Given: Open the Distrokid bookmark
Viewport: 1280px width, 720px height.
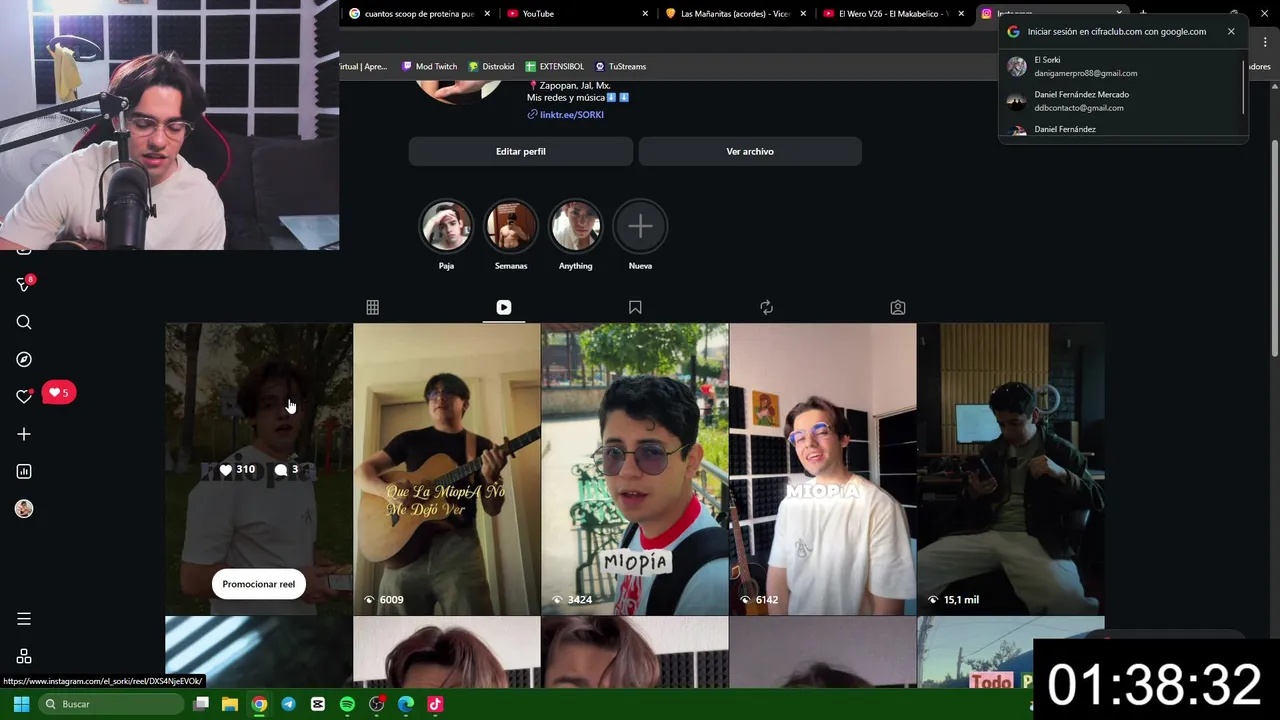Looking at the screenshot, I should tap(491, 67).
